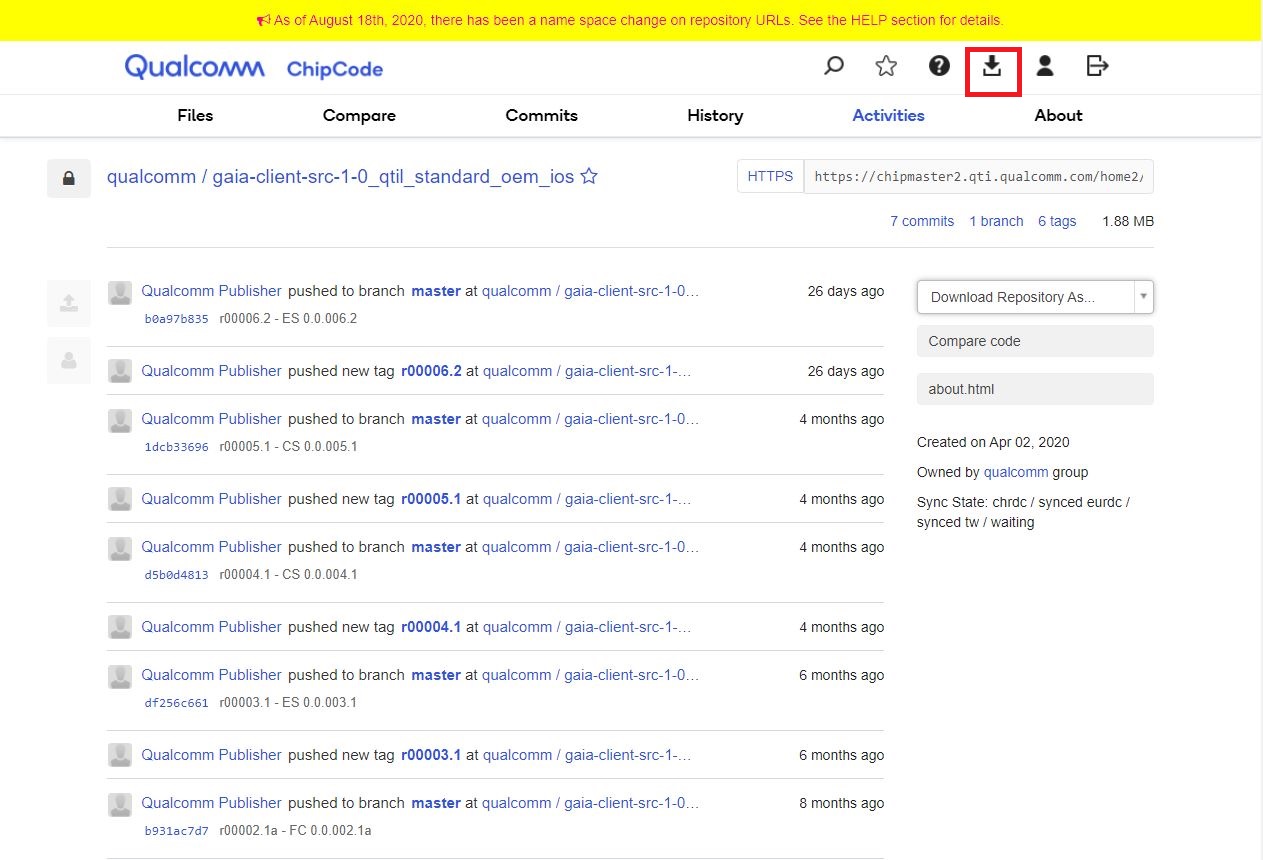1263x860 pixels.
Task: Open commit hash d5b0d4813
Action: point(177,575)
